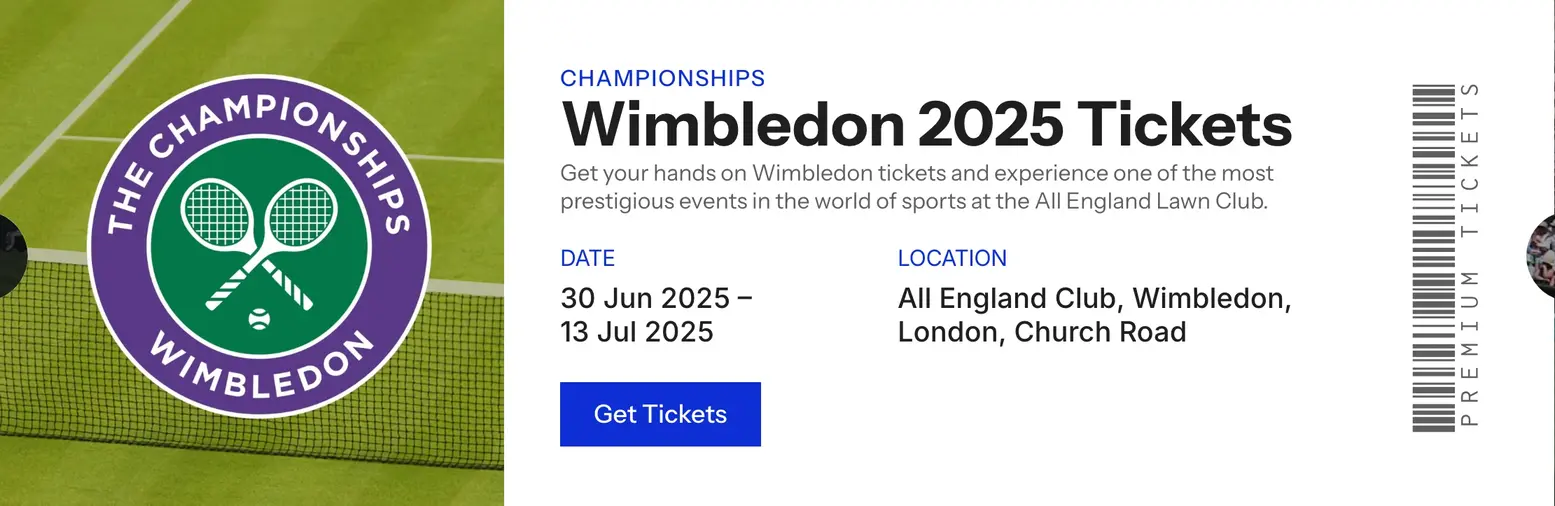Click the Wimbledon Championships circular logo
Viewport: 1555px width, 506px height.
(259, 244)
